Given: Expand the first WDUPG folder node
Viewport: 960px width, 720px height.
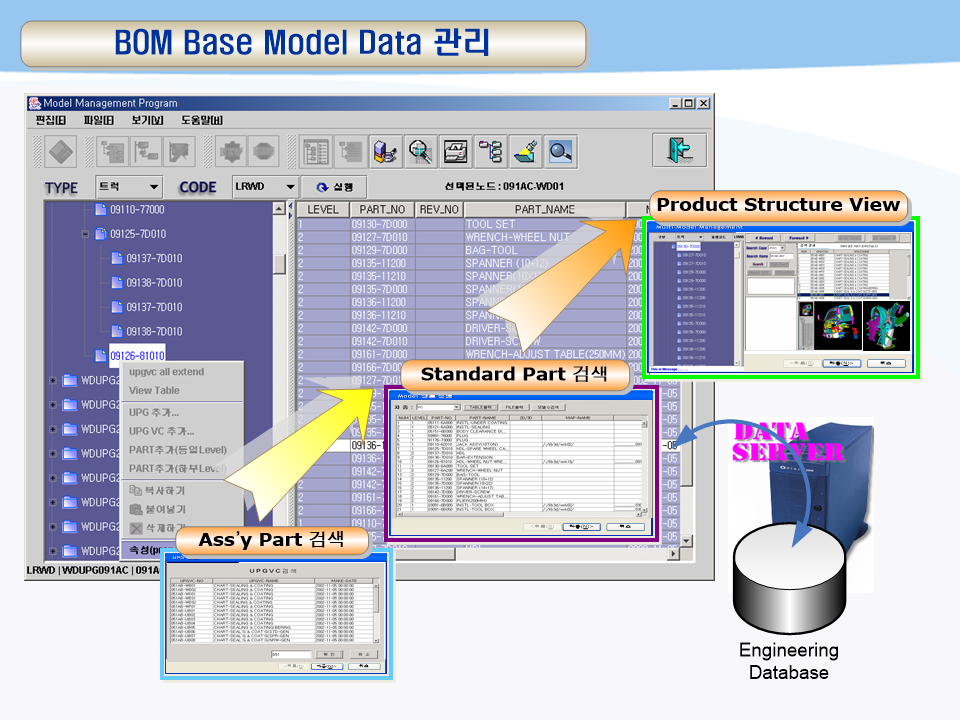Looking at the screenshot, I should pyautogui.click(x=53, y=380).
